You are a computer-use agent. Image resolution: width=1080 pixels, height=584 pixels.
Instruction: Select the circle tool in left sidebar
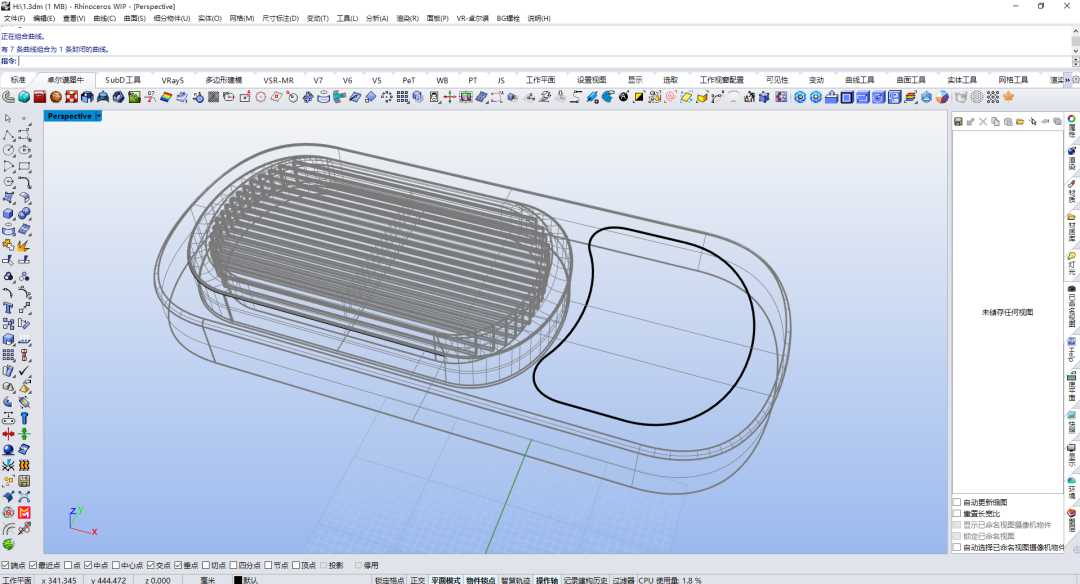8,150
